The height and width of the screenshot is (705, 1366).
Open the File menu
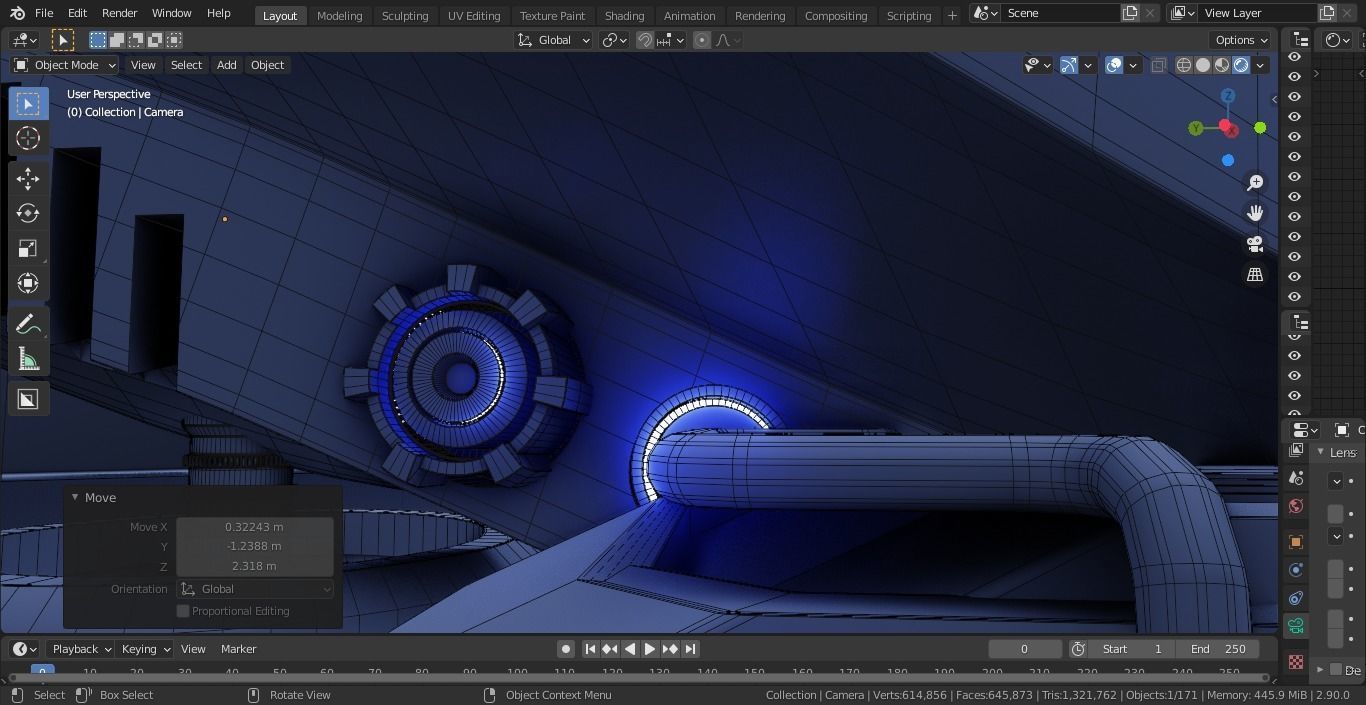(x=44, y=13)
